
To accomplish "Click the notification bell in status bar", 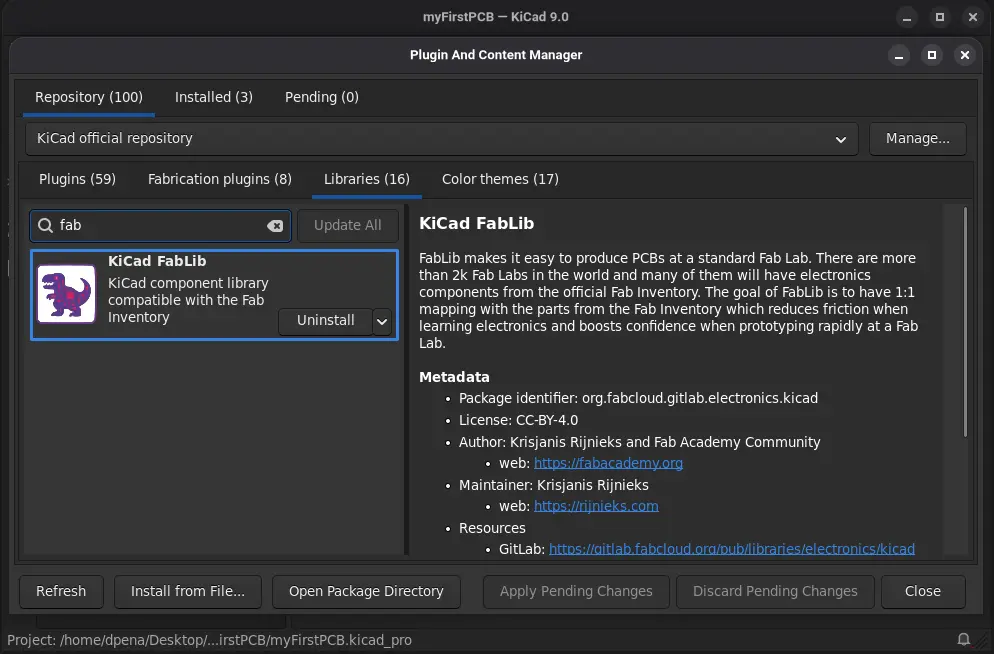I will 964,639.
